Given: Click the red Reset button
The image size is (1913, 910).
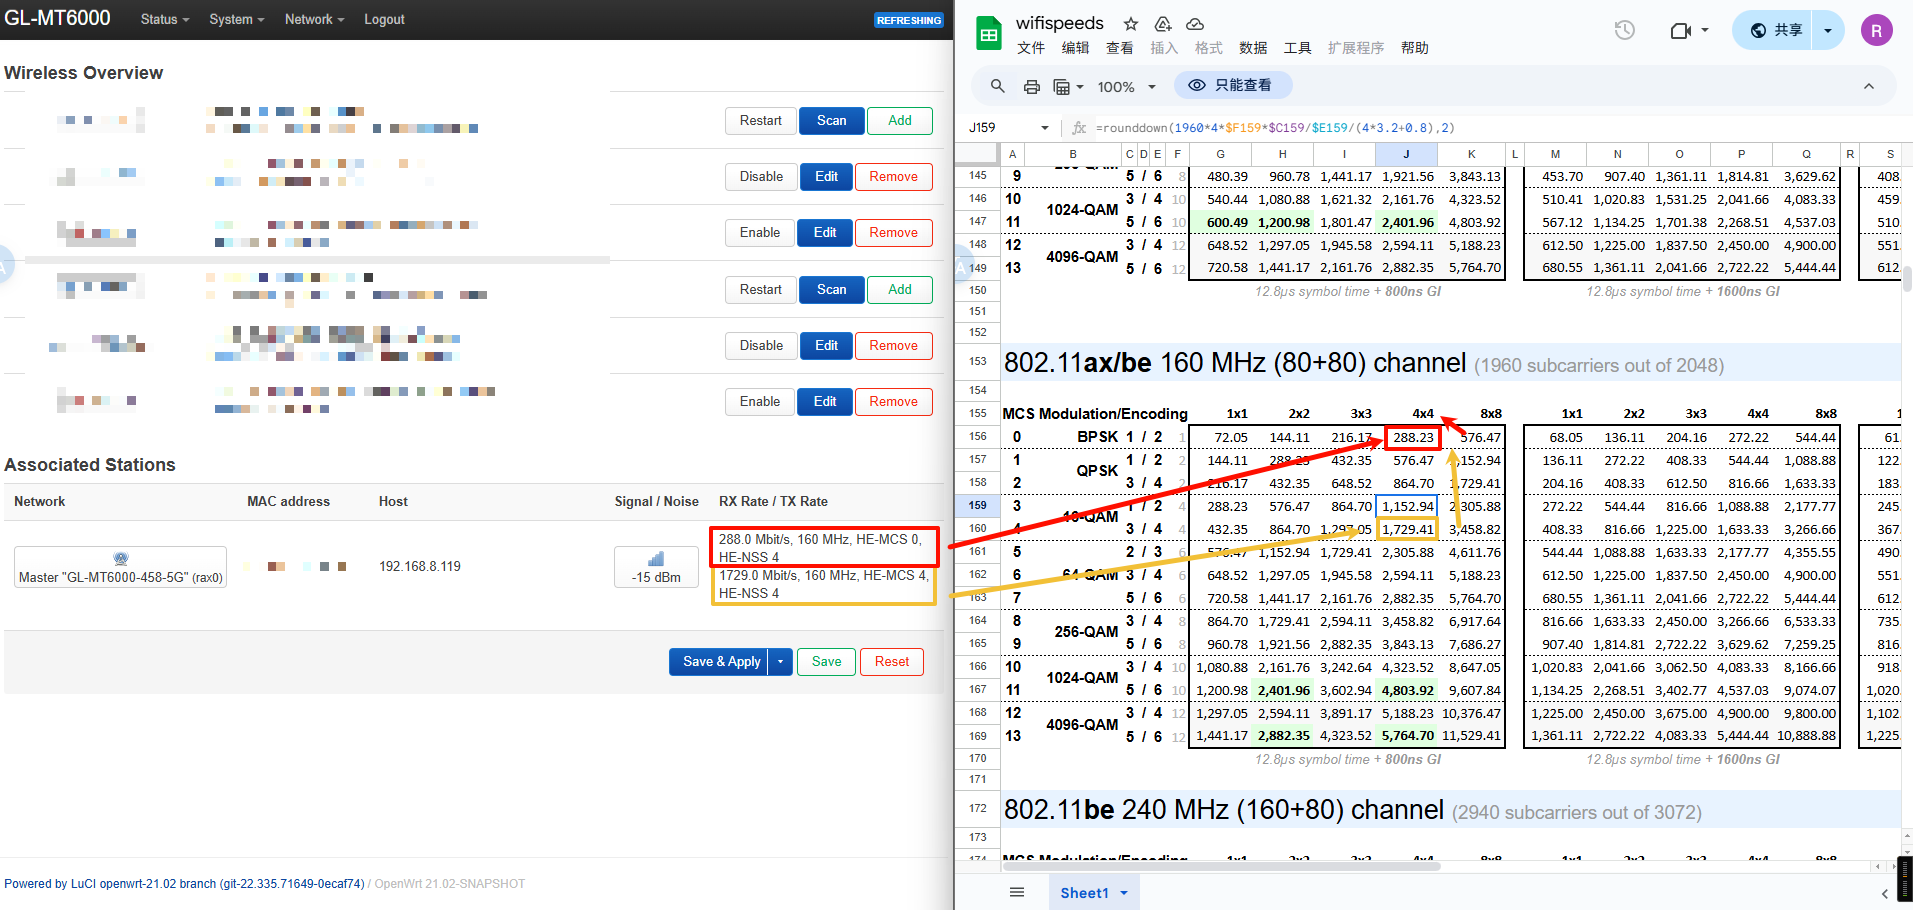Looking at the screenshot, I should click(x=891, y=662).
